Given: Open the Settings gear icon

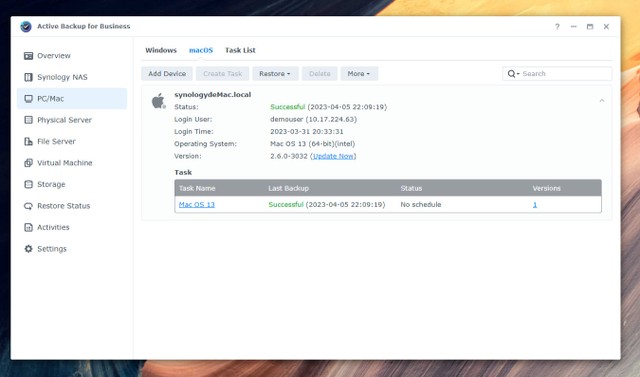Looking at the screenshot, I should (28, 249).
